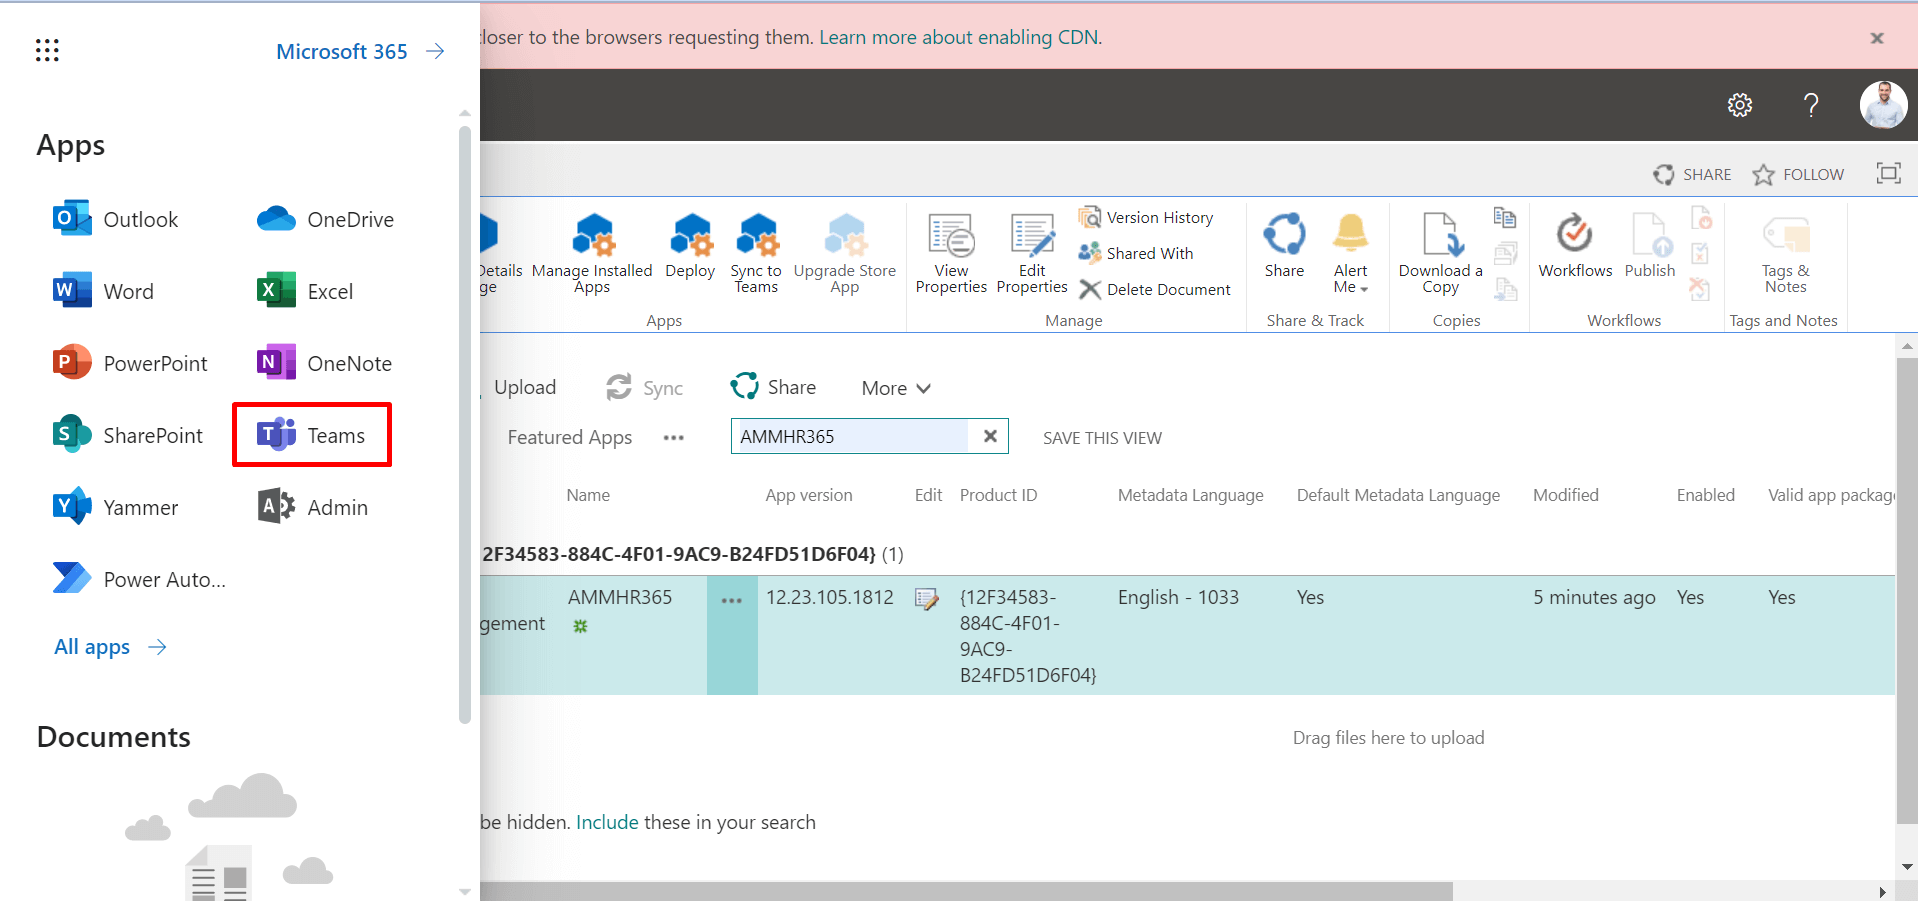Click Sync to Teams ribbon button
Screen dimensions: 1918x901
point(756,254)
